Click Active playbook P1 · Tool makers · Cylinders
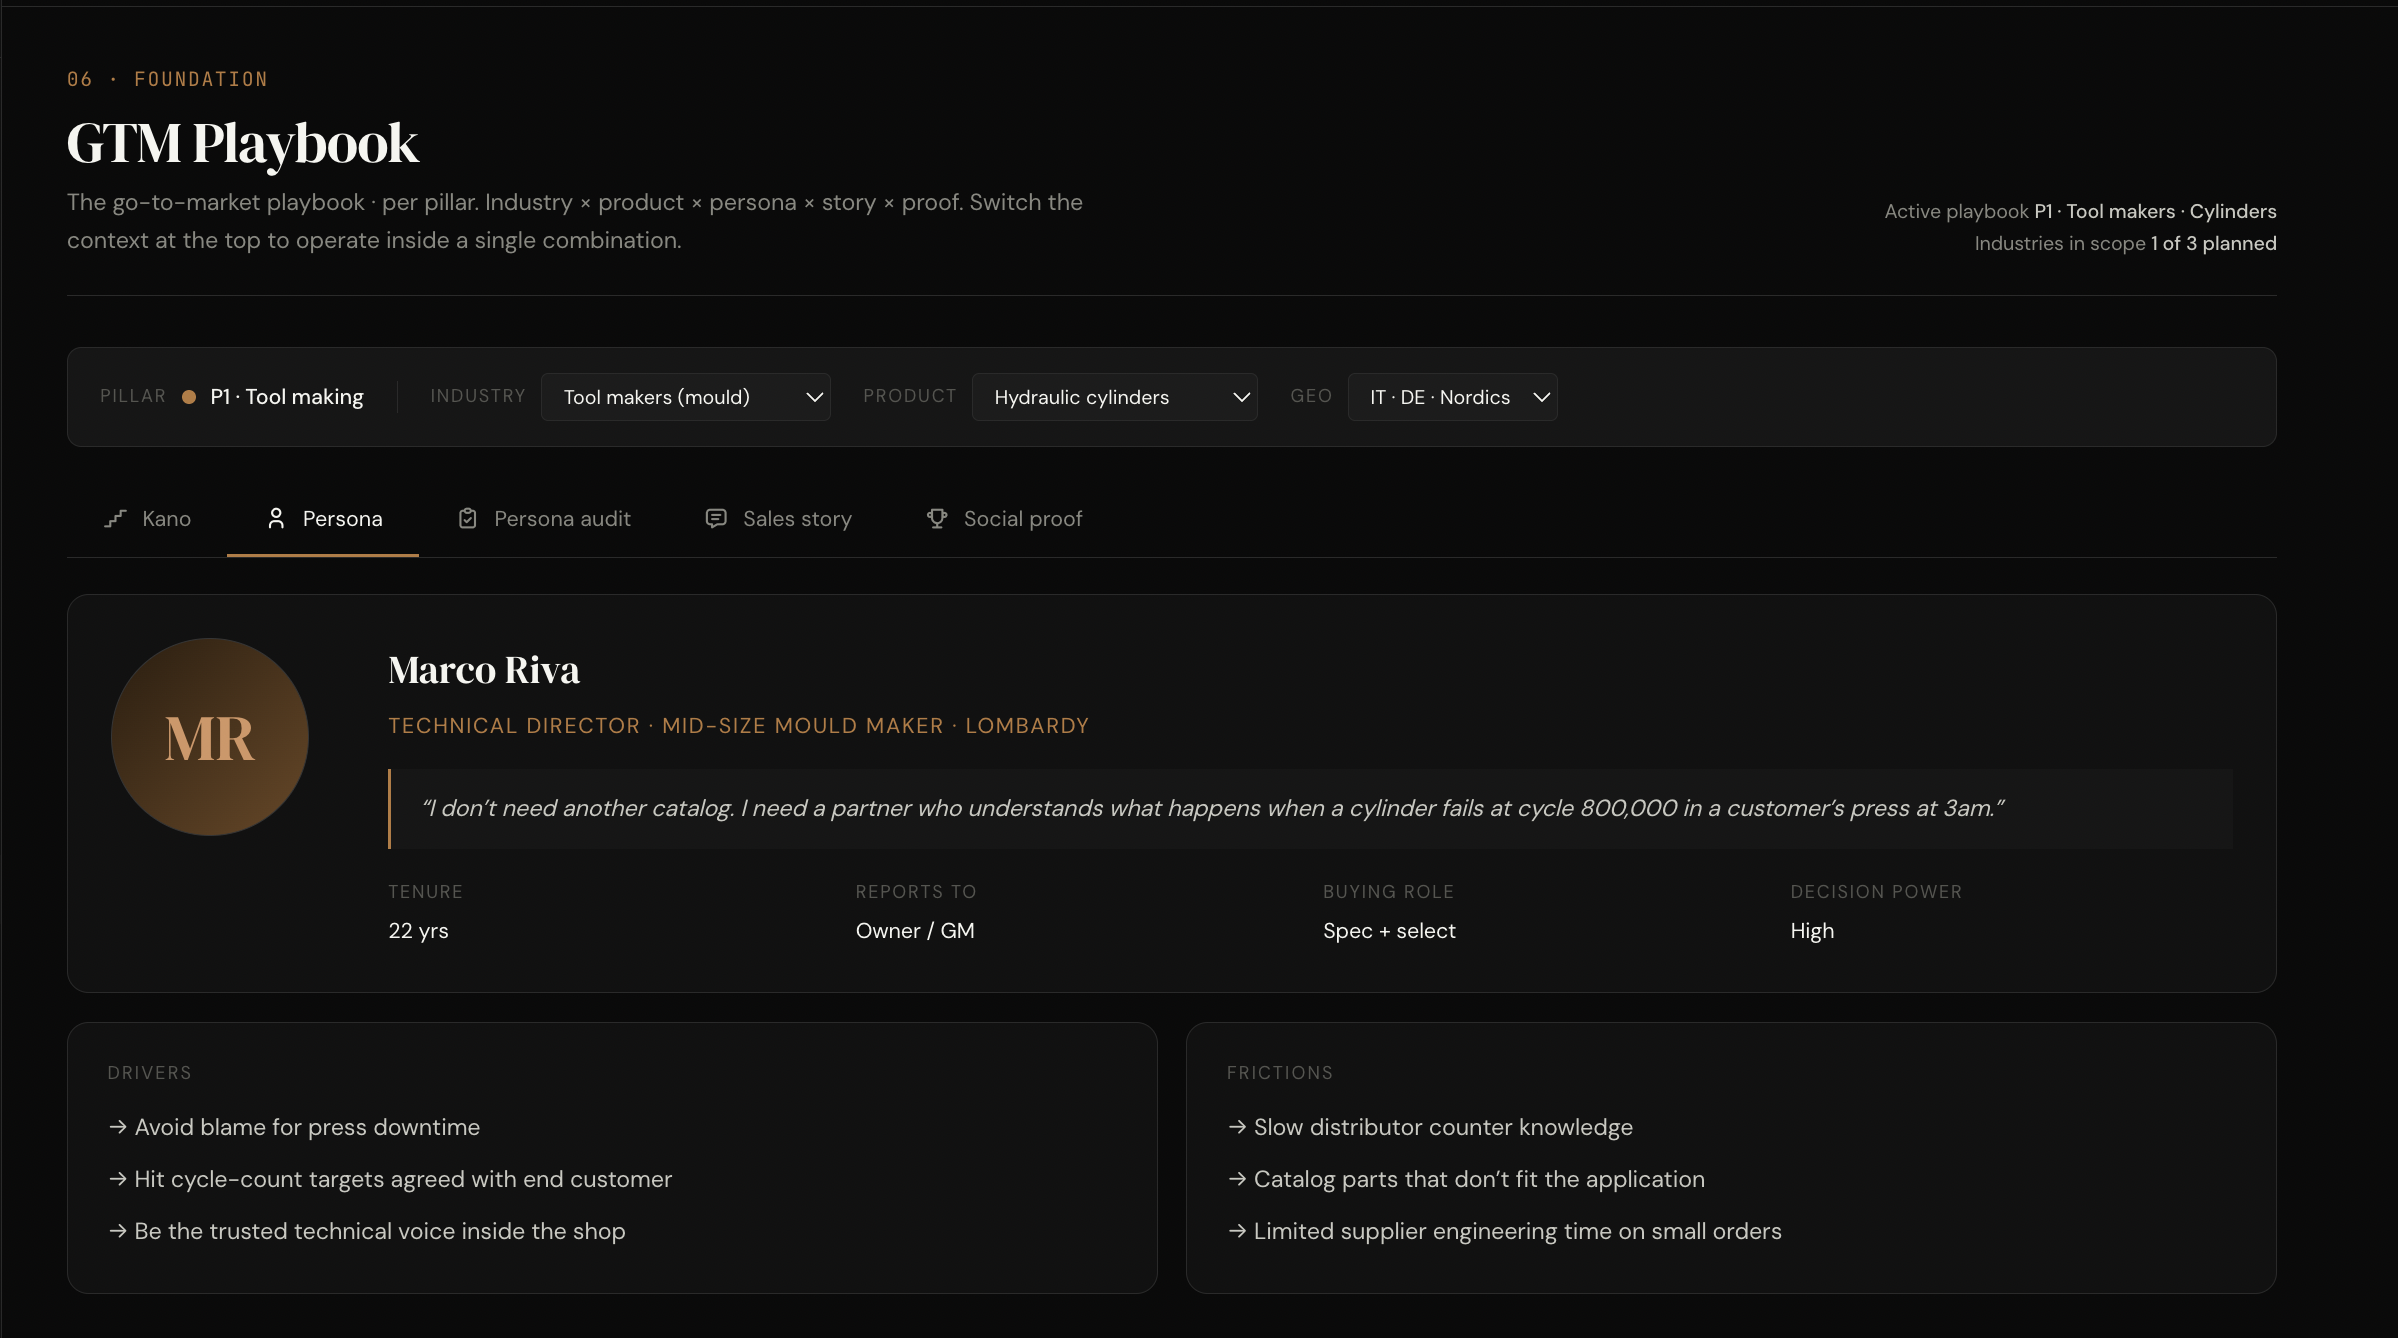This screenshot has height=1338, width=2398. click(2080, 211)
